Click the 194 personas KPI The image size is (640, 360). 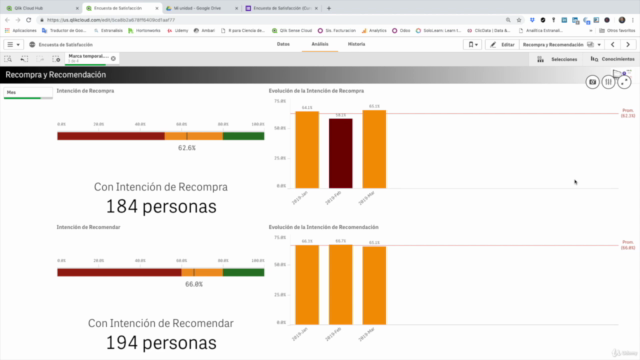pos(161,343)
